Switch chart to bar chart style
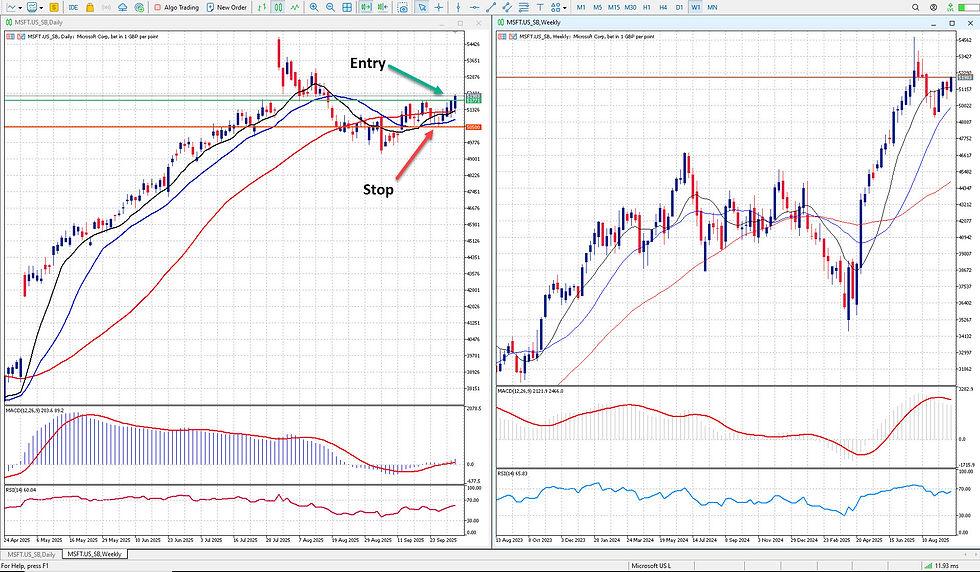 (262, 8)
